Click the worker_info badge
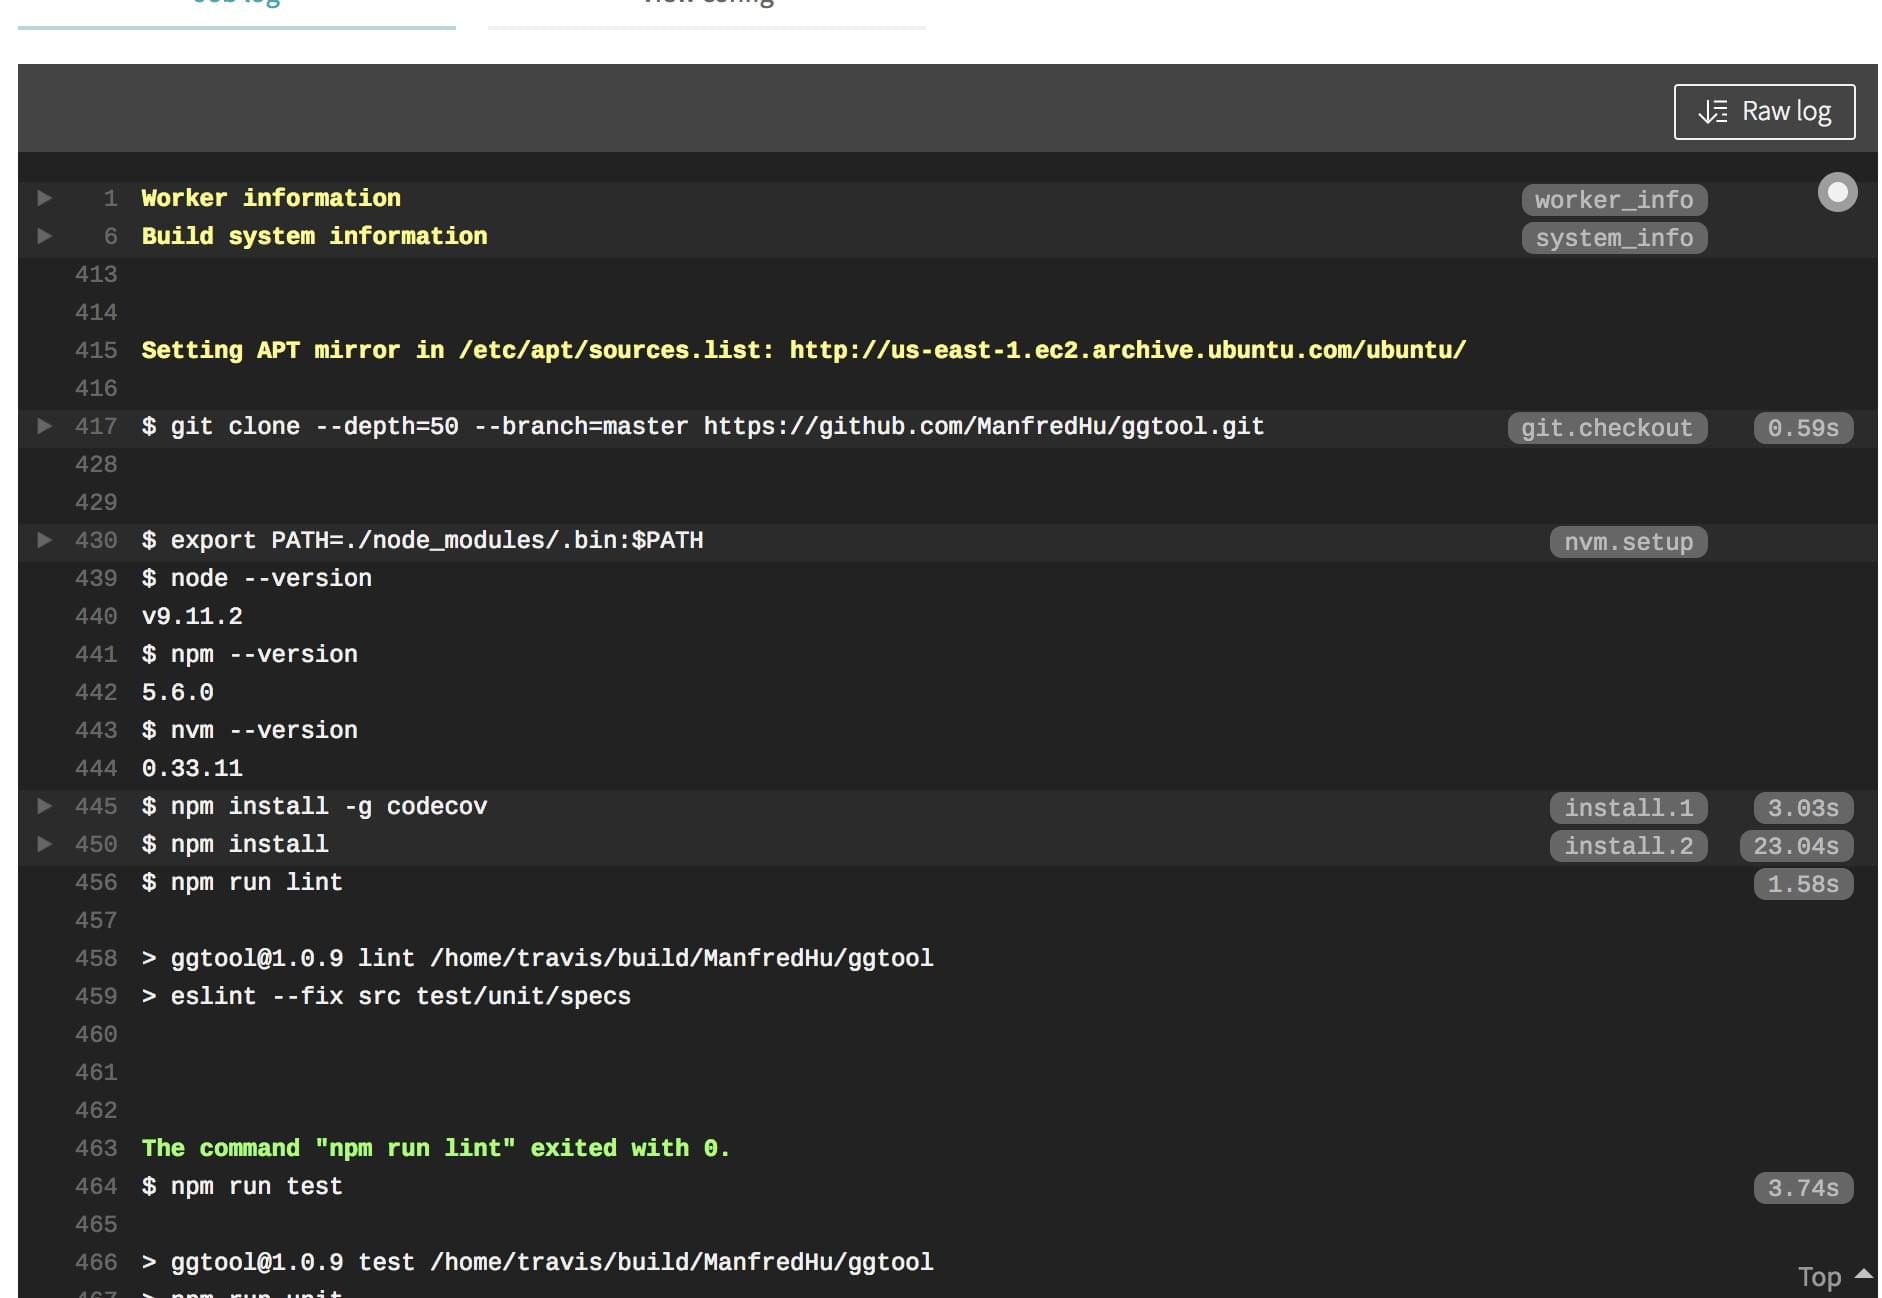 (1614, 200)
